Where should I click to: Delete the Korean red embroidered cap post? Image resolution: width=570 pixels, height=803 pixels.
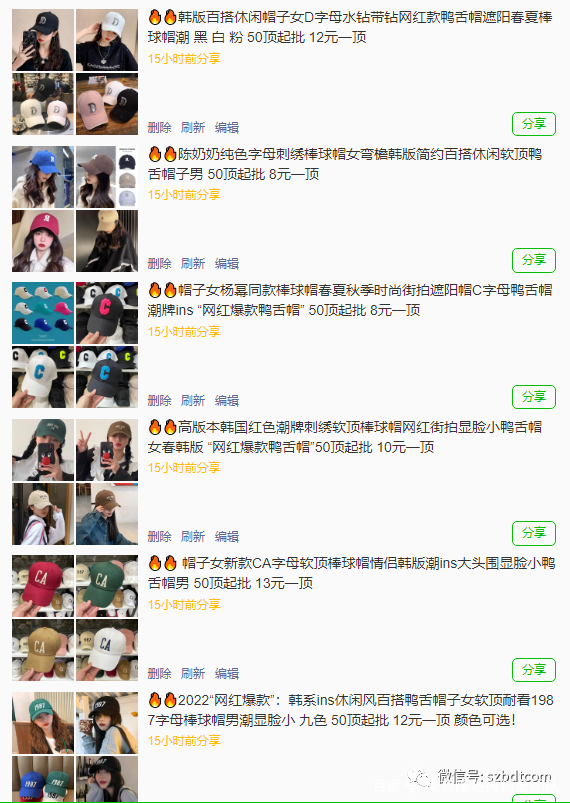159,537
